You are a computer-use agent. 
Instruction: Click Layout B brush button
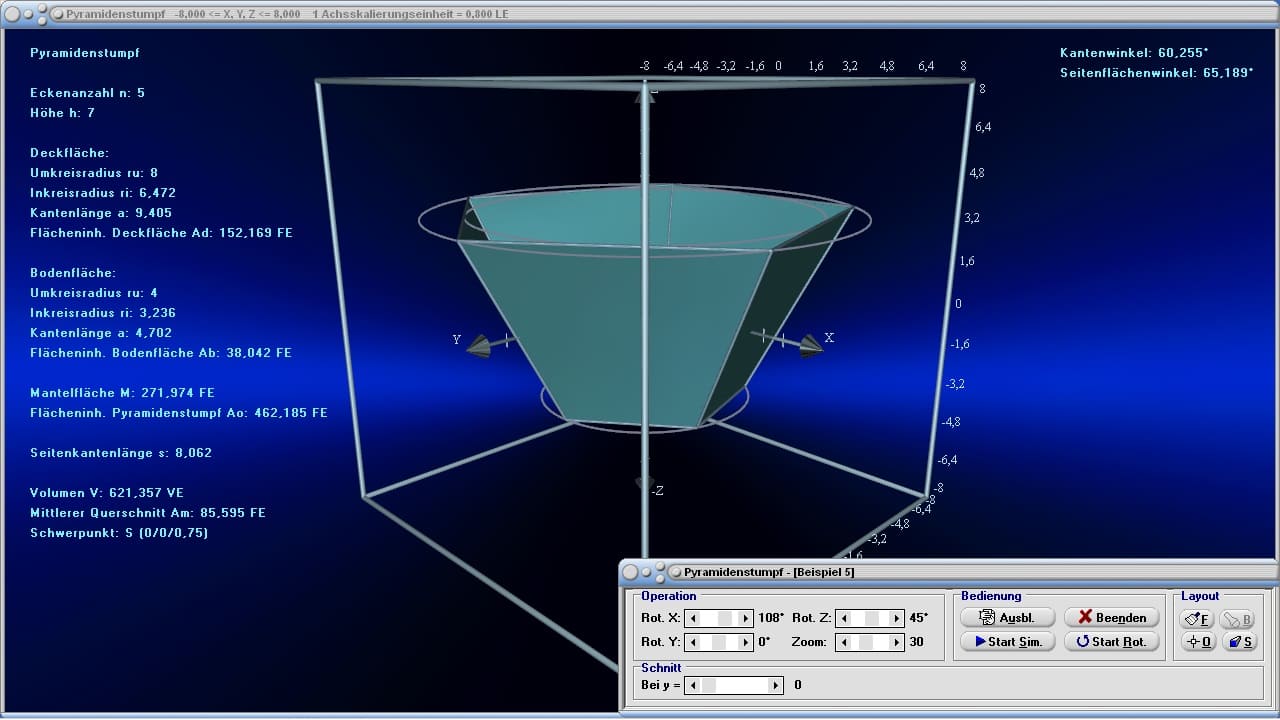pos(1238,619)
